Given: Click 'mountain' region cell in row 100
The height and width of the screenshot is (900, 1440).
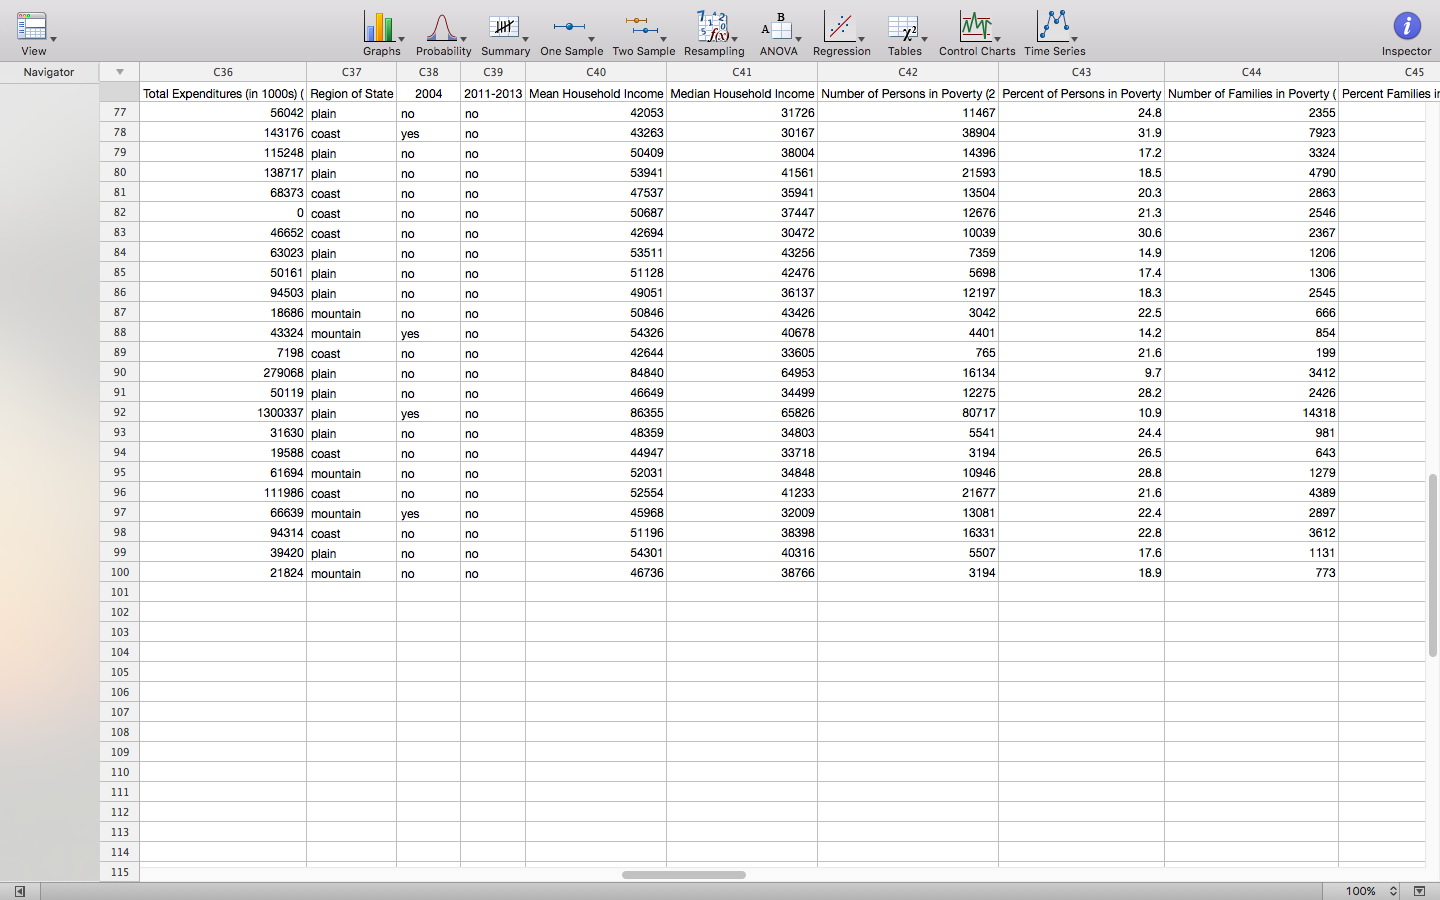Looking at the screenshot, I should [352, 573].
